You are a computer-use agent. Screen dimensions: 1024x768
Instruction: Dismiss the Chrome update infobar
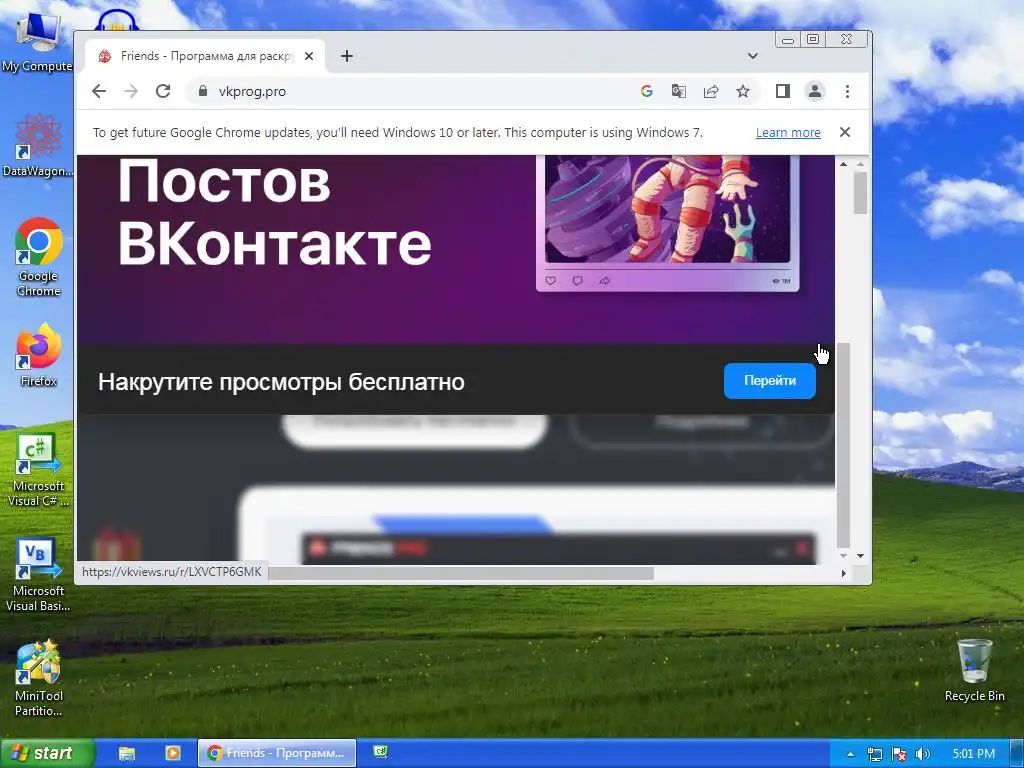(x=844, y=132)
